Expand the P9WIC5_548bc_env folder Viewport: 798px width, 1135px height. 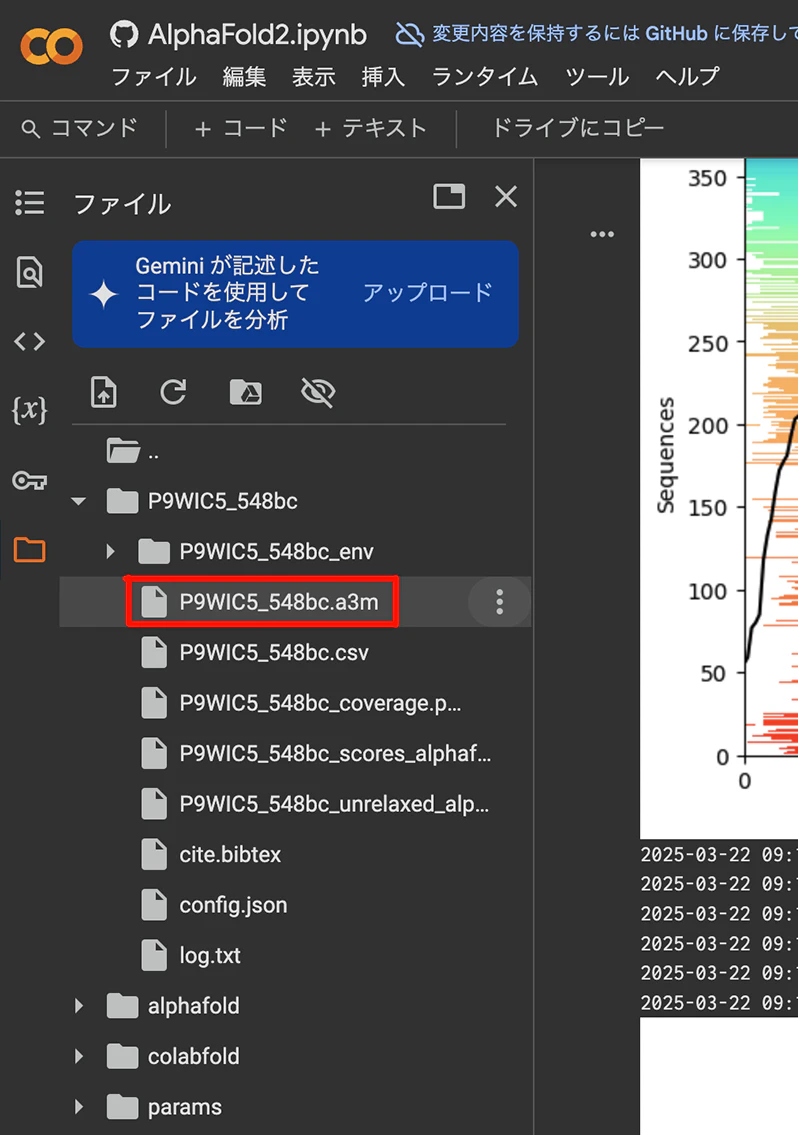coord(110,552)
